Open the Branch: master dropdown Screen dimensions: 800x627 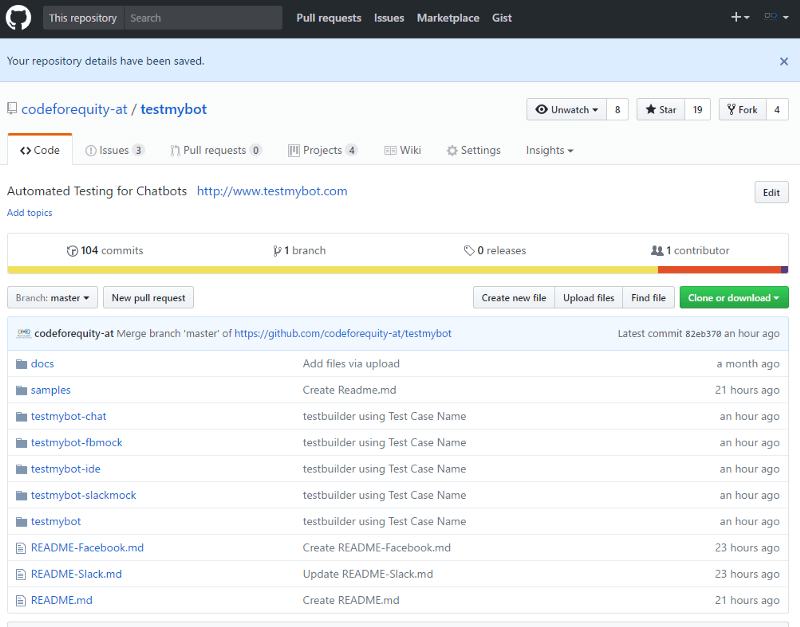click(53, 297)
